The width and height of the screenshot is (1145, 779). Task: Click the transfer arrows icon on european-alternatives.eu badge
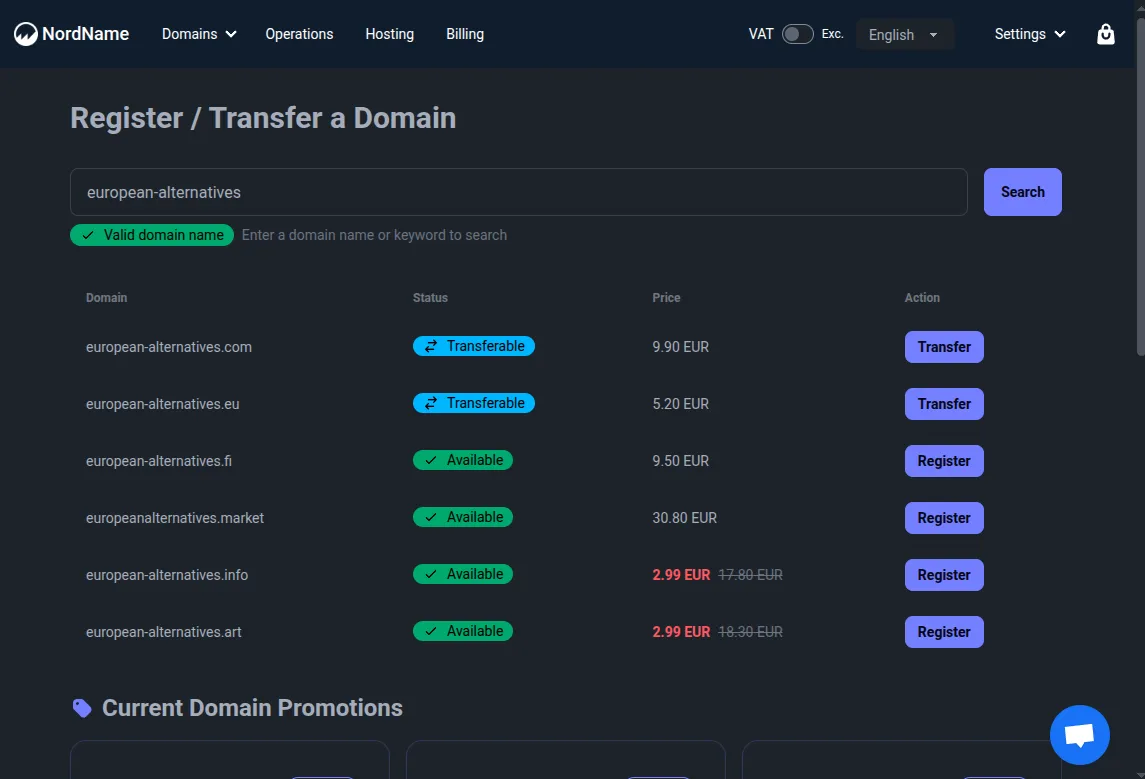[x=428, y=403]
